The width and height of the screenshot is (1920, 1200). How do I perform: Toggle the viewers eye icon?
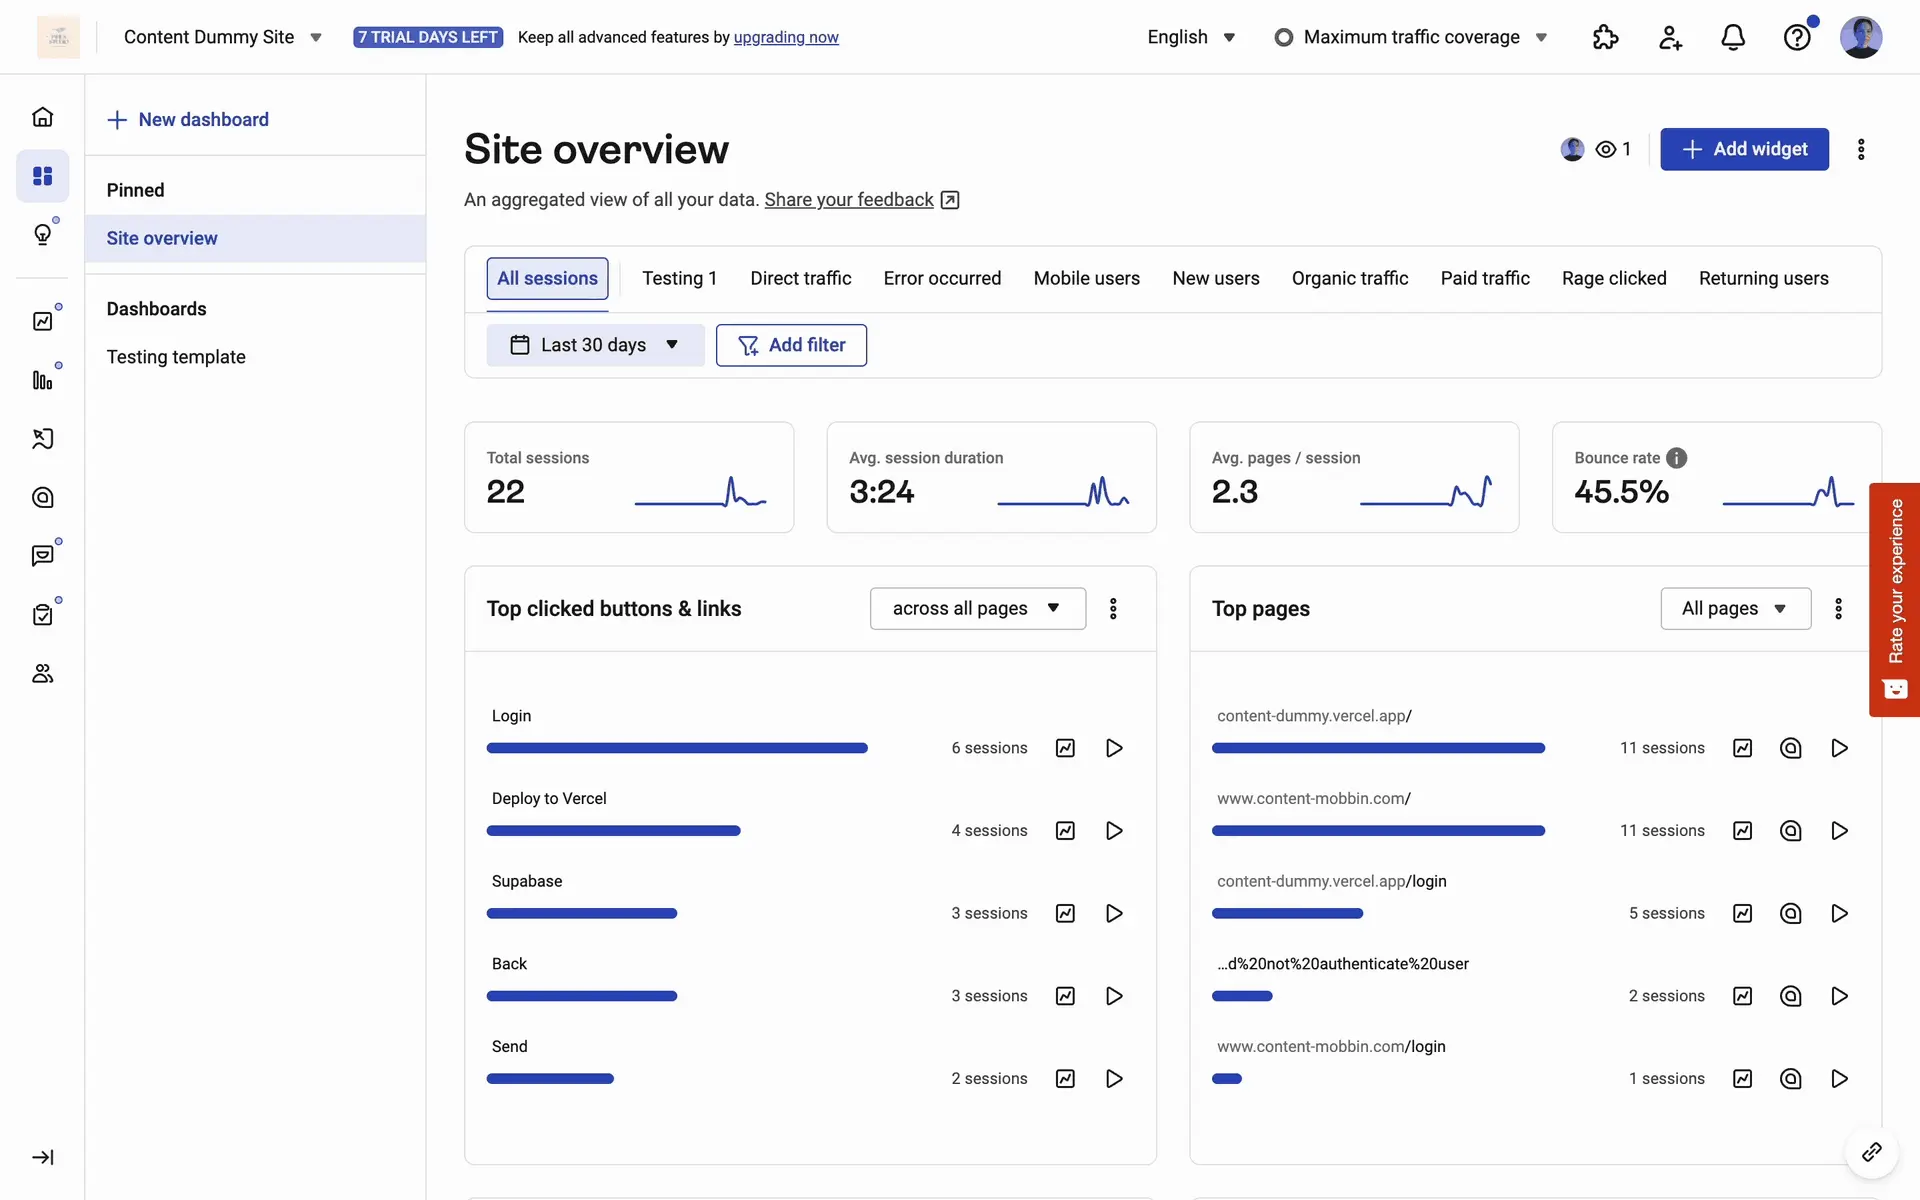pyautogui.click(x=1606, y=149)
